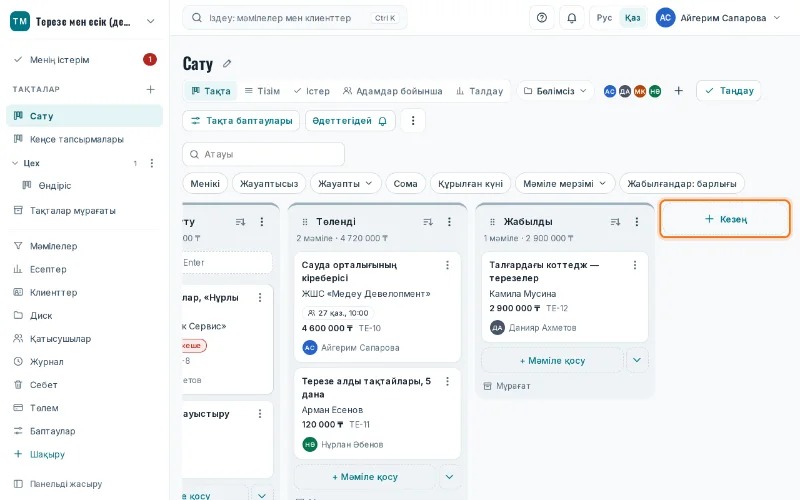Enable selection mode with Таңдау
Image resolution: width=800 pixels, height=500 pixels.
[729, 91]
